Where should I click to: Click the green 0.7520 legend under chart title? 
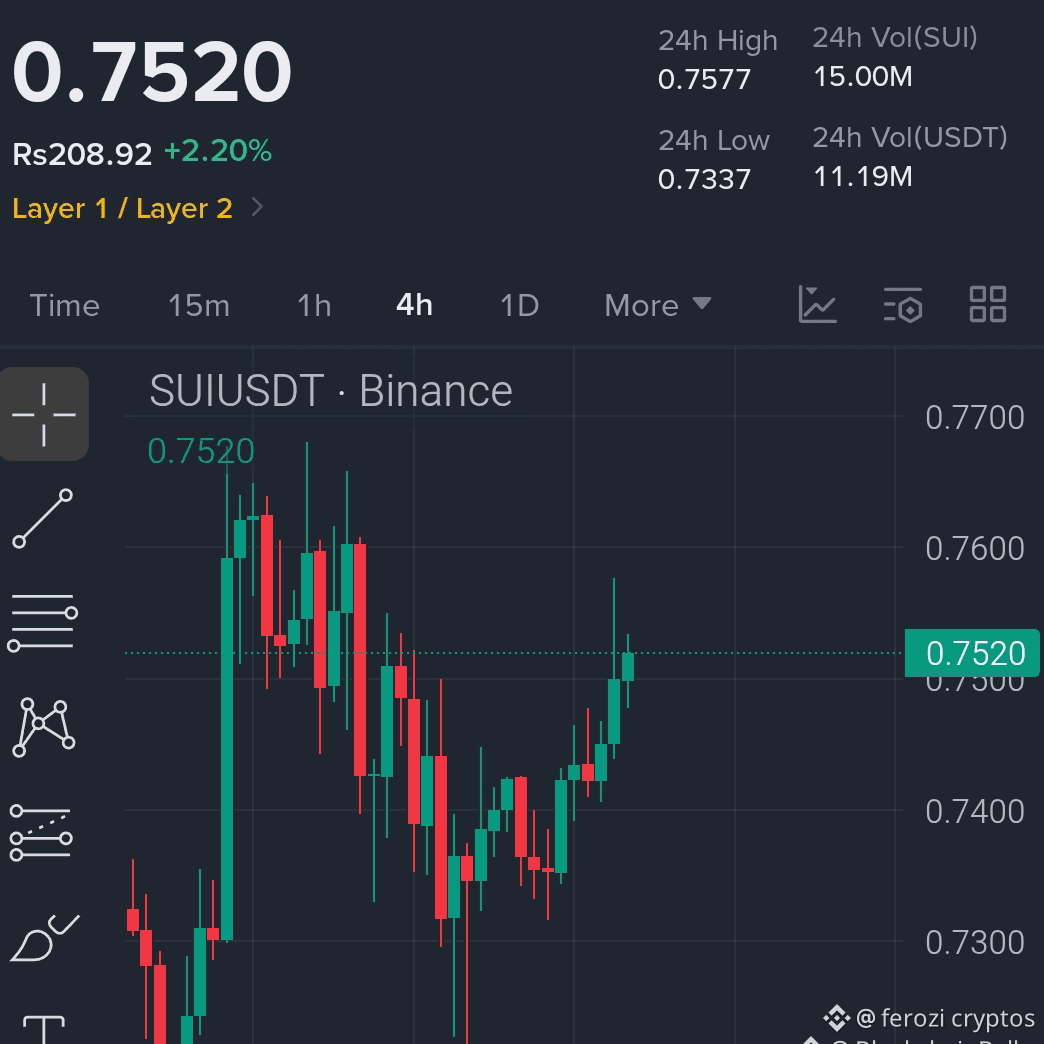[x=201, y=451]
